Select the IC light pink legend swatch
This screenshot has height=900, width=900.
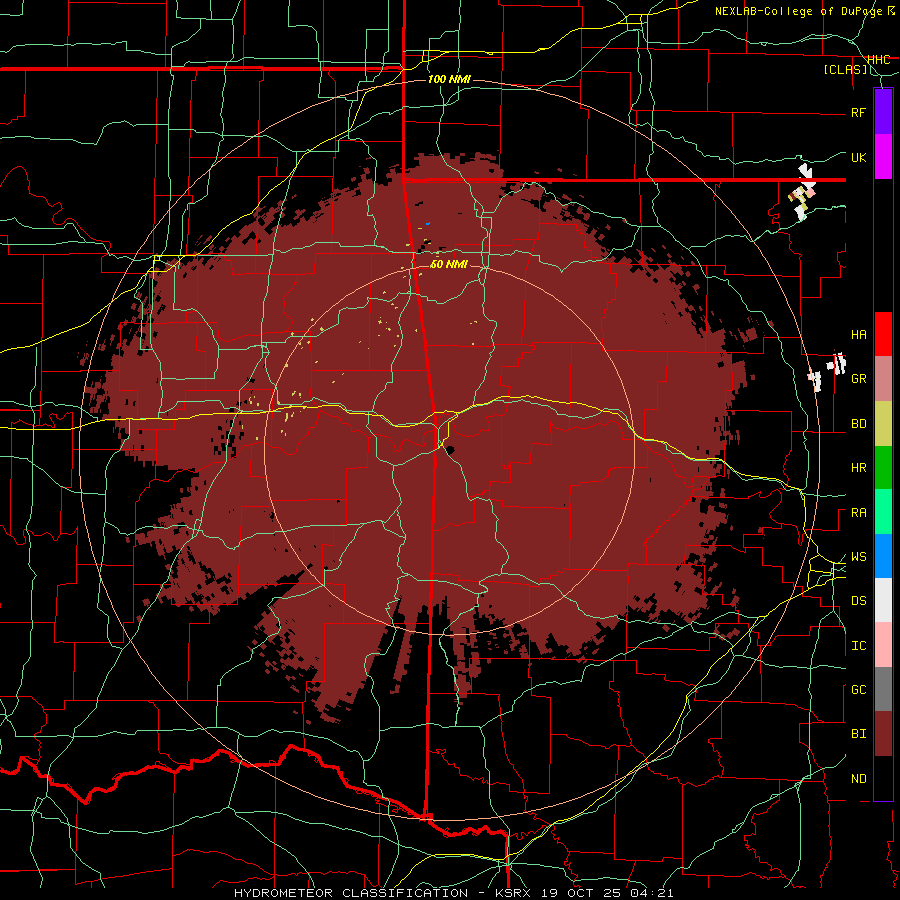point(883,645)
